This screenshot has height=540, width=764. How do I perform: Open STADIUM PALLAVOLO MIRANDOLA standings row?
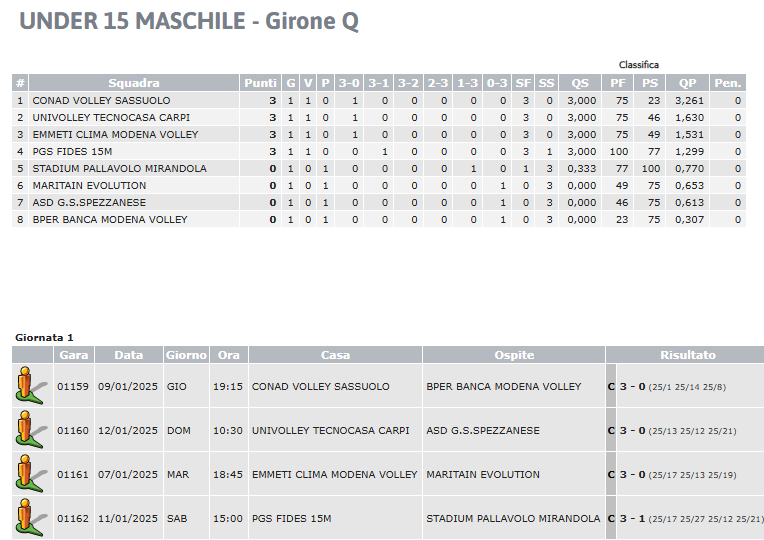click(x=119, y=169)
